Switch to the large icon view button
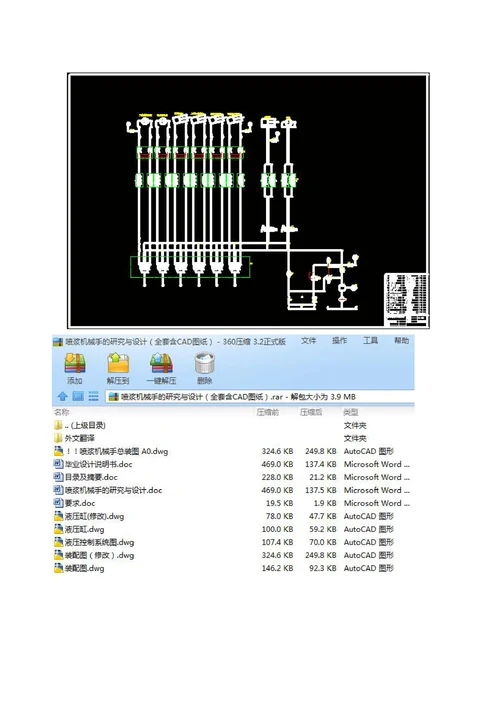Viewport: 500px width, 707px height. (78, 396)
